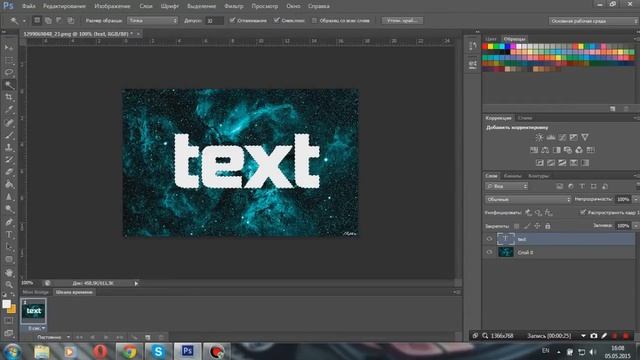Add Levels adjustment icon
Viewport: 640px width, 360px height.
pos(551,138)
